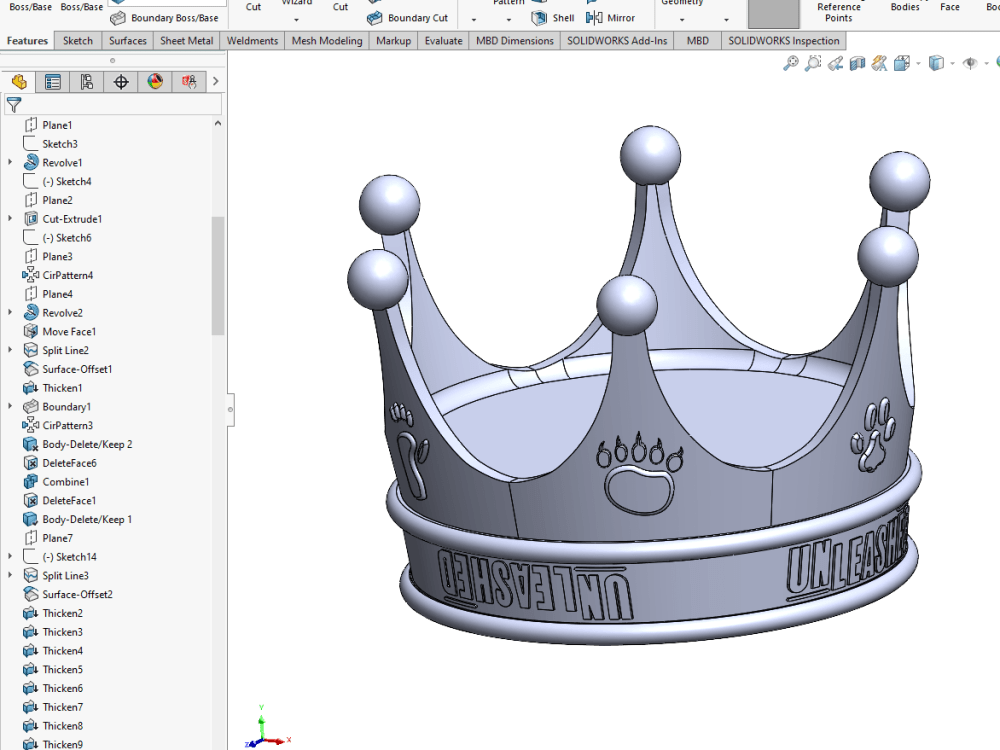This screenshot has width=1000, height=750.
Task: Show more manager tabs with chevron
Action: click(x=216, y=82)
